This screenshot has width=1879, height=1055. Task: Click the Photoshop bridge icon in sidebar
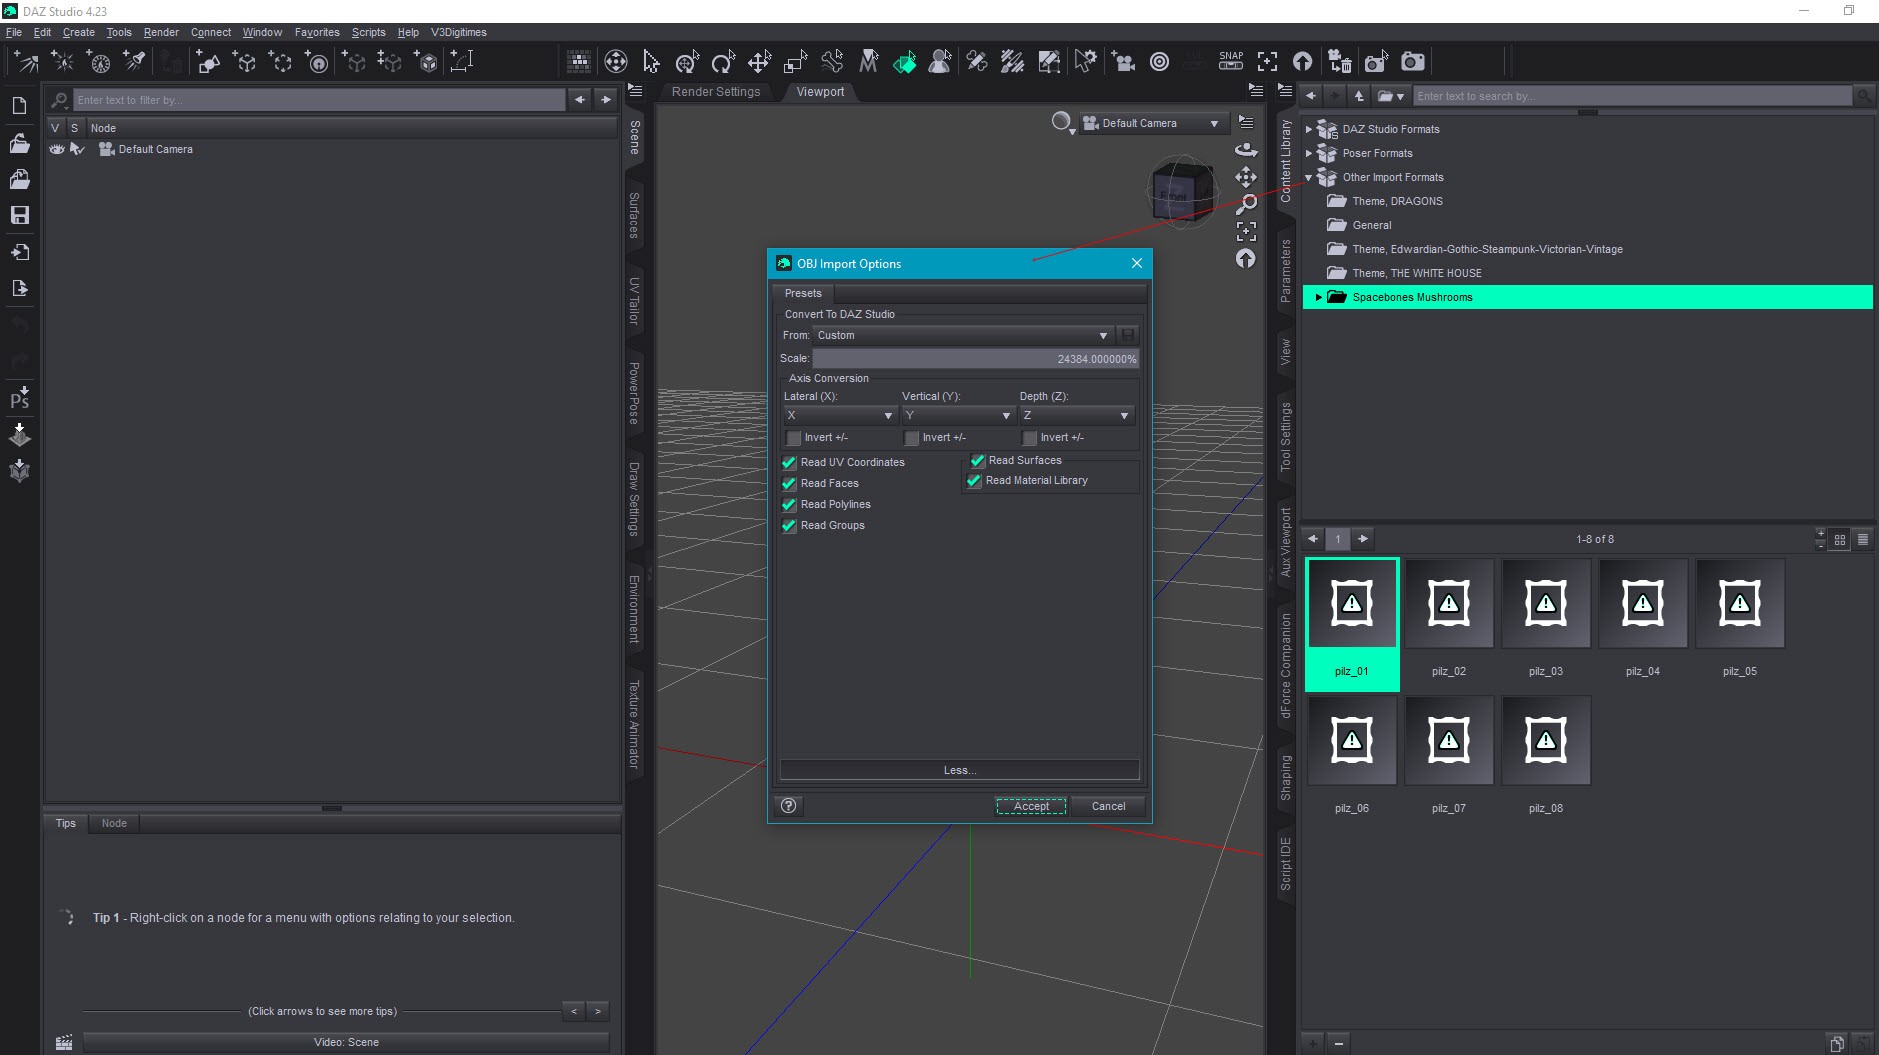(x=19, y=397)
